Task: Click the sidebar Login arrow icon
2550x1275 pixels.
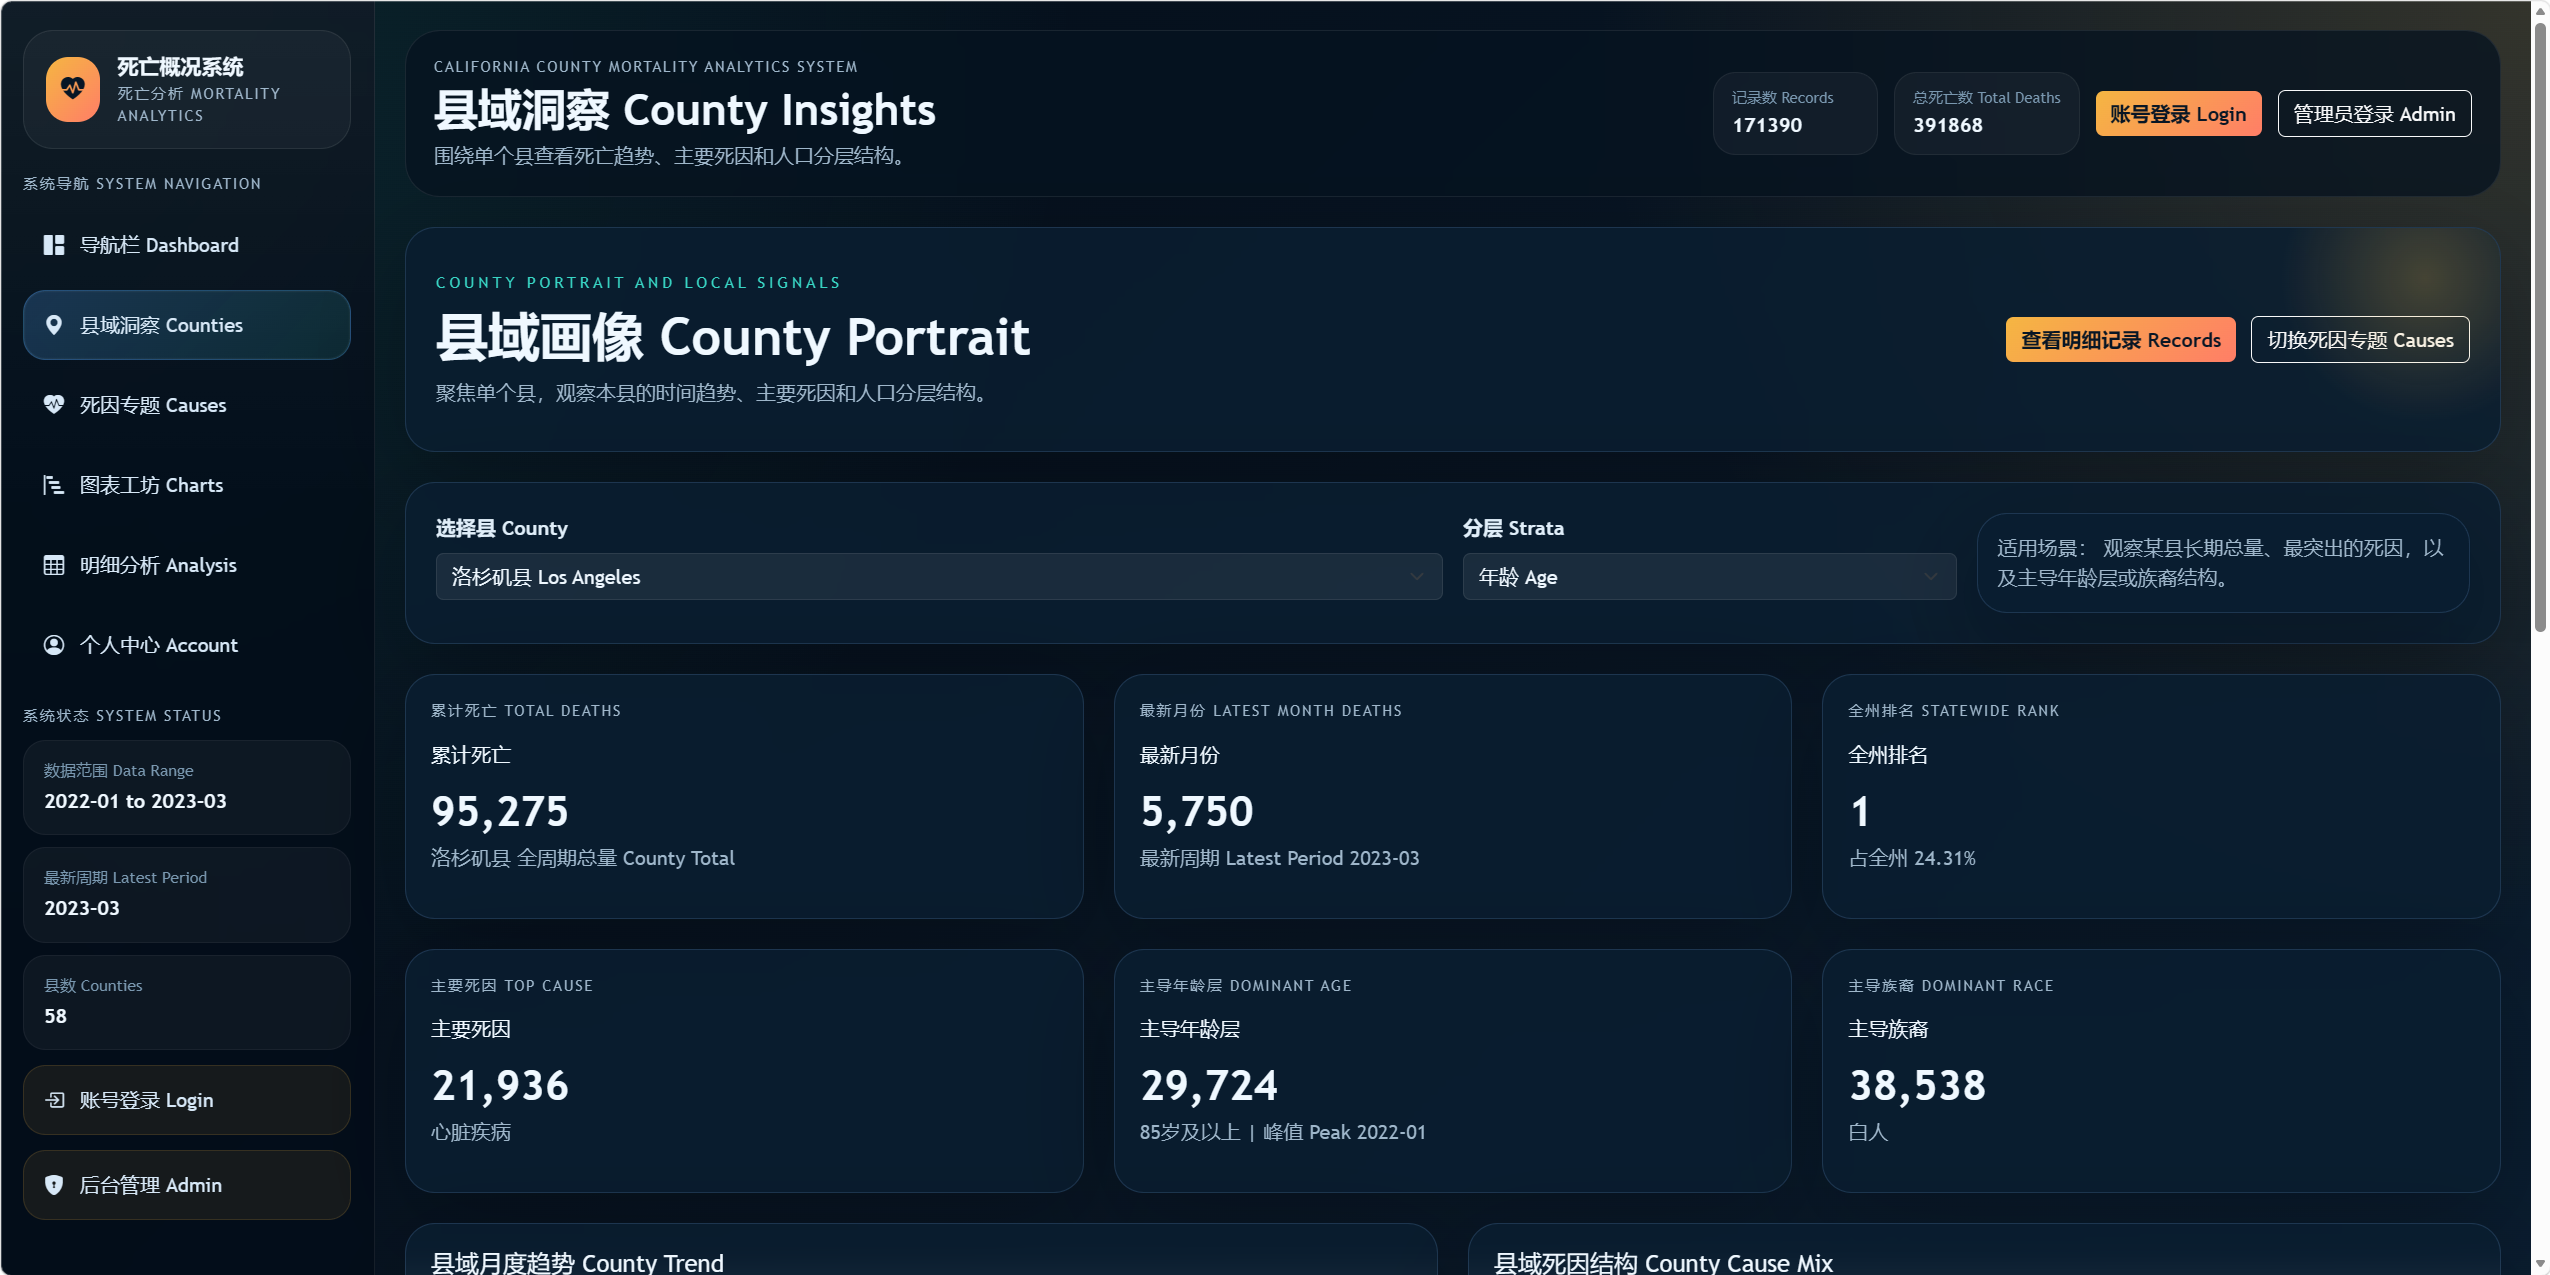Action: (x=55, y=1100)
